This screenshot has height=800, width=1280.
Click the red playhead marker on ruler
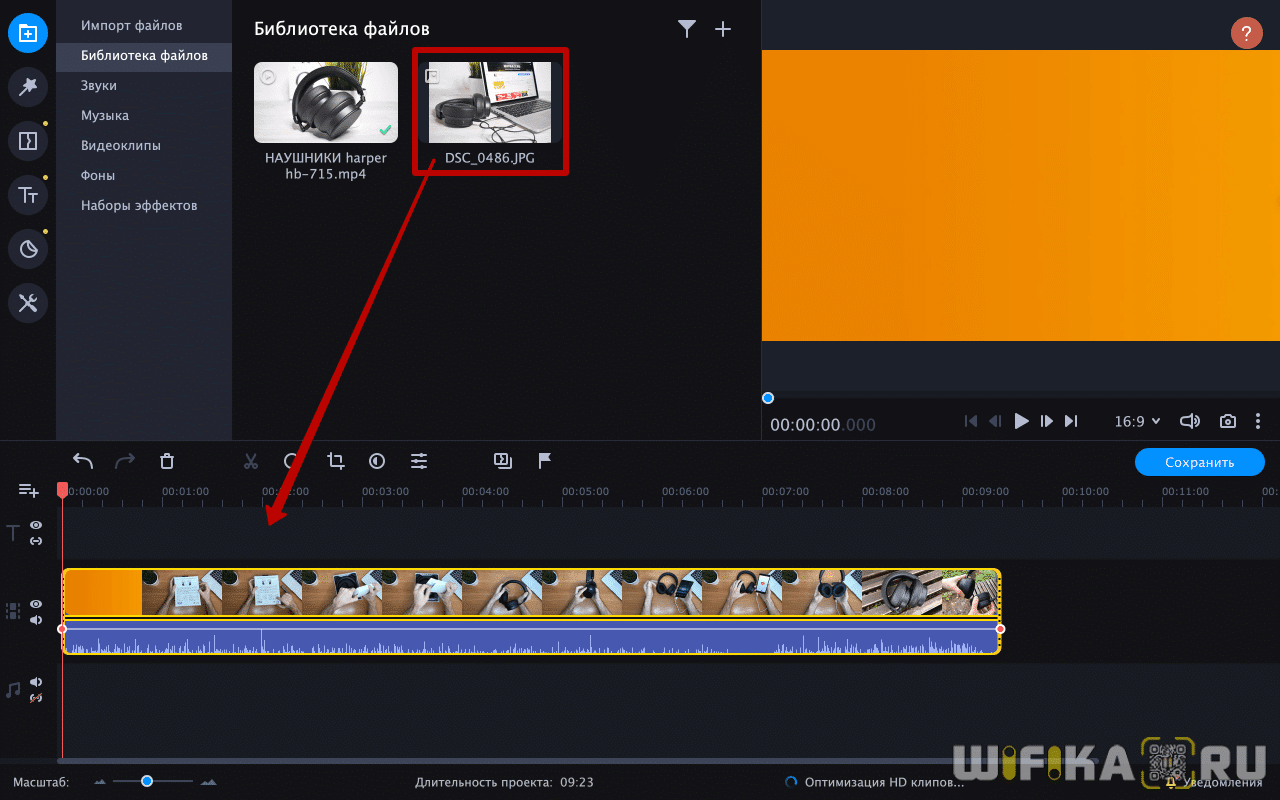62,489
